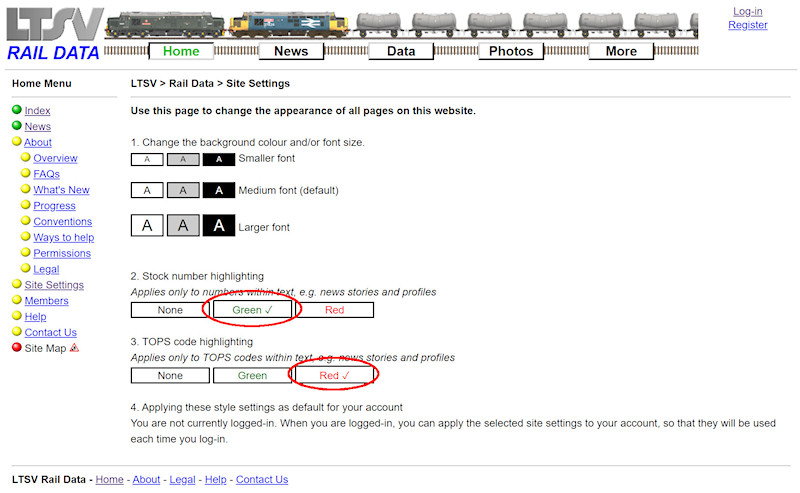Open the Register link
Image resolution: width=800 pixels, height=493 pixels.
(747, 25)
